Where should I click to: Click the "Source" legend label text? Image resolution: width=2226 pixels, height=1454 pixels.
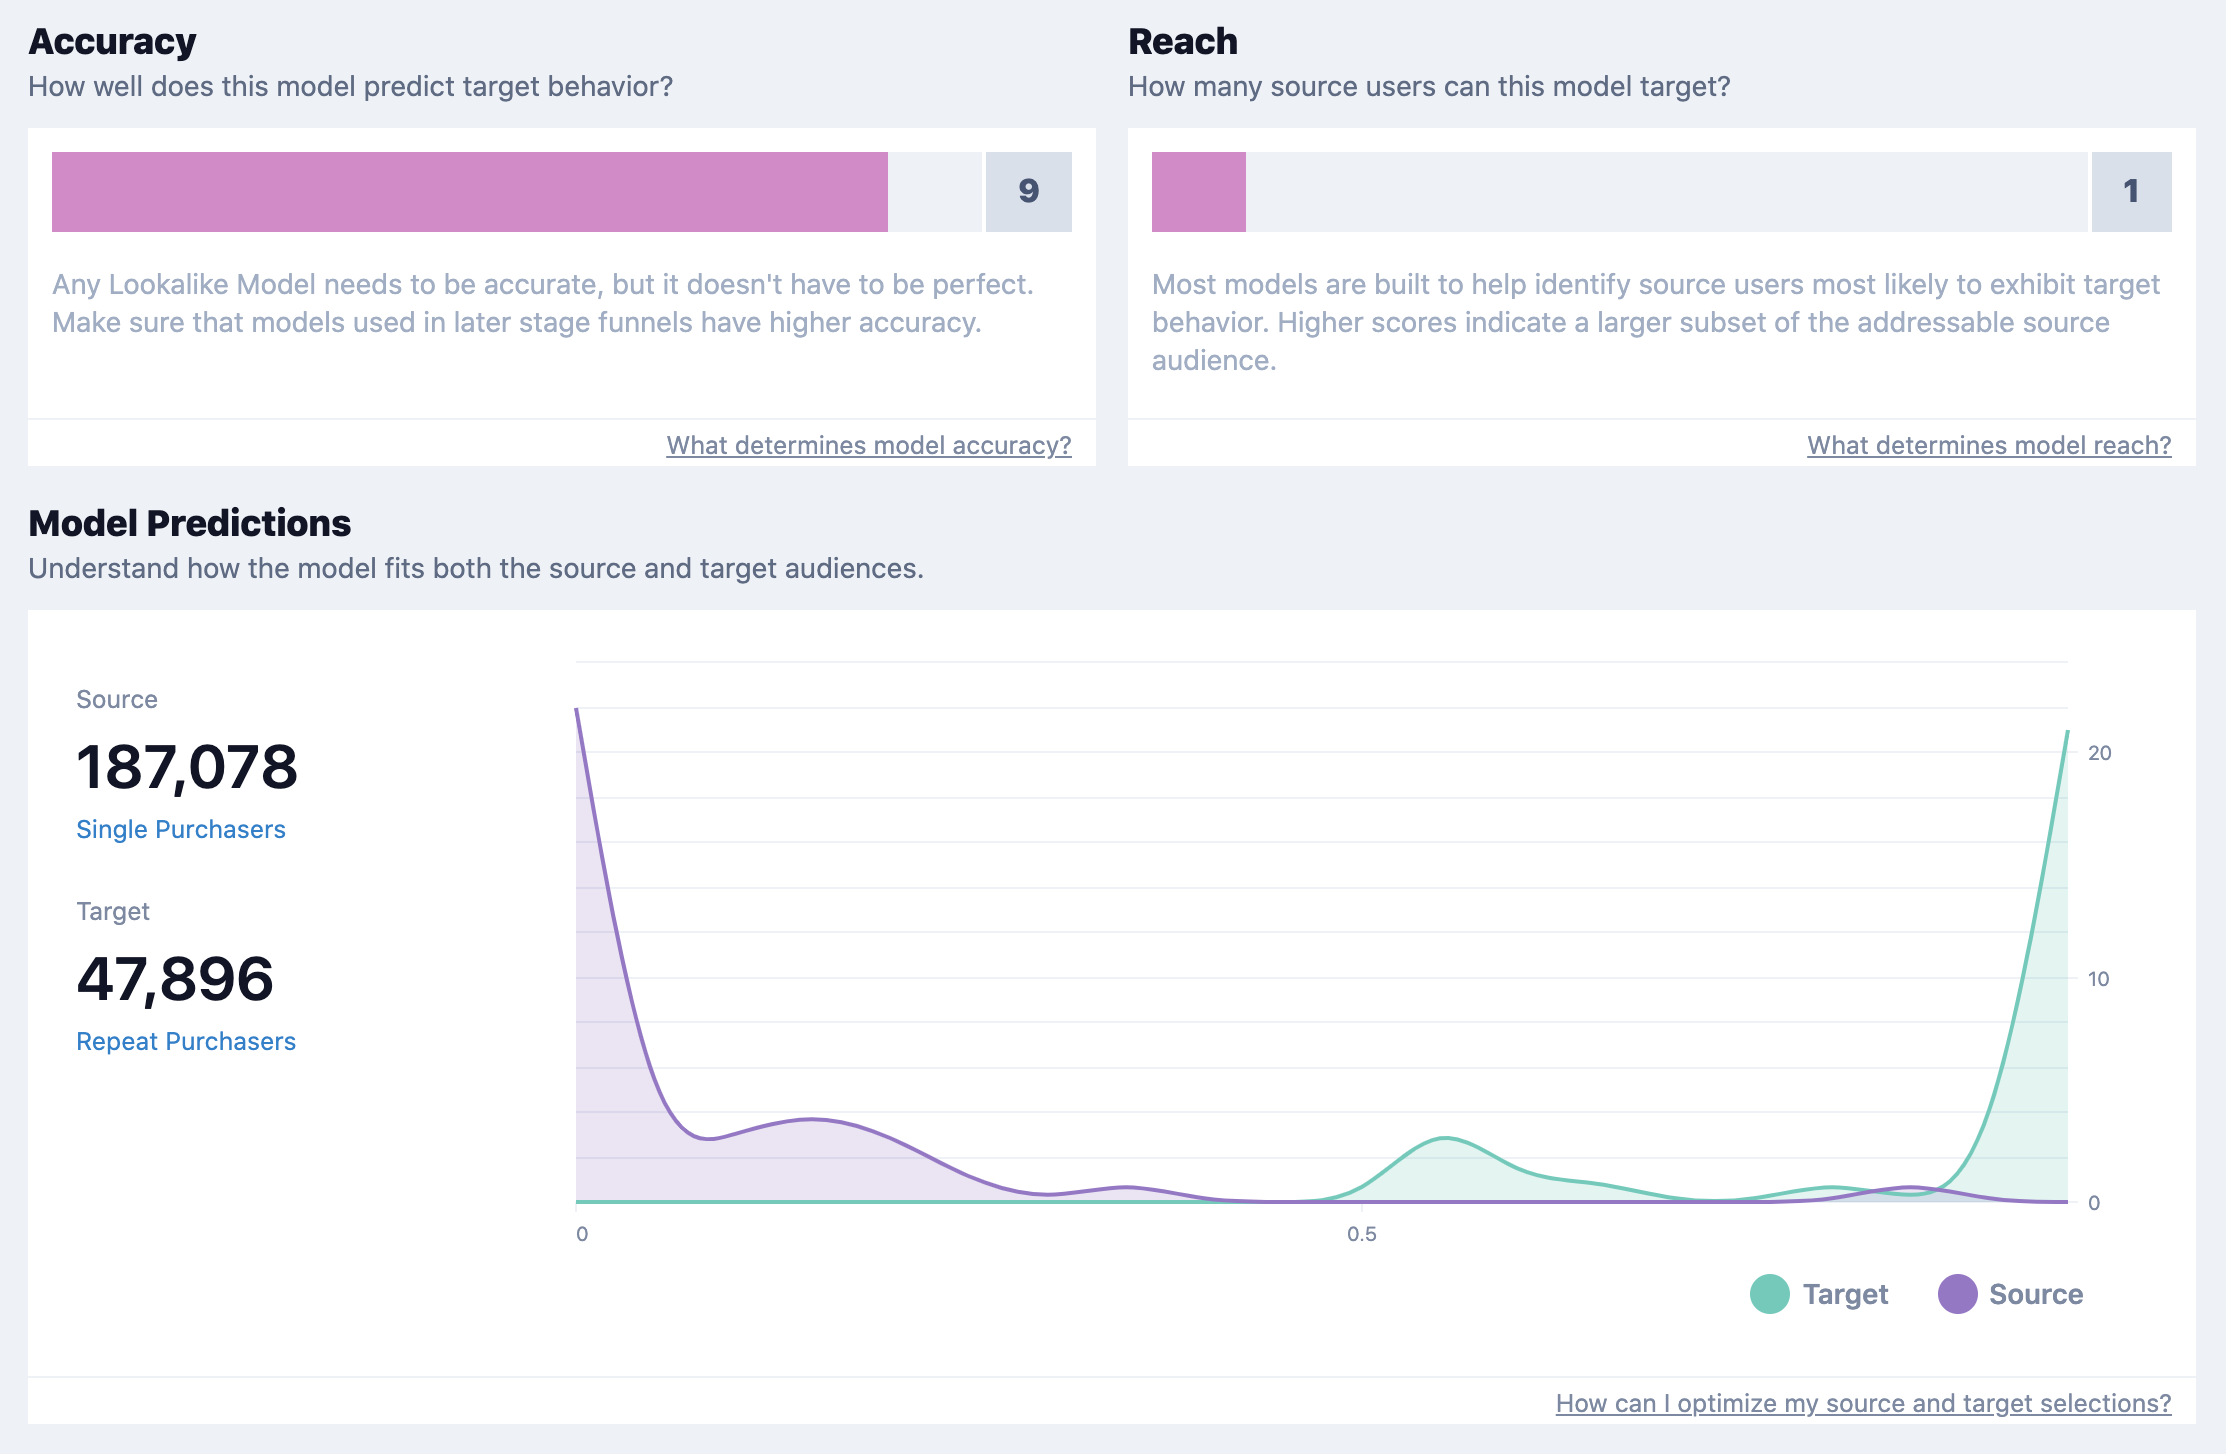coord(2035,1294)
